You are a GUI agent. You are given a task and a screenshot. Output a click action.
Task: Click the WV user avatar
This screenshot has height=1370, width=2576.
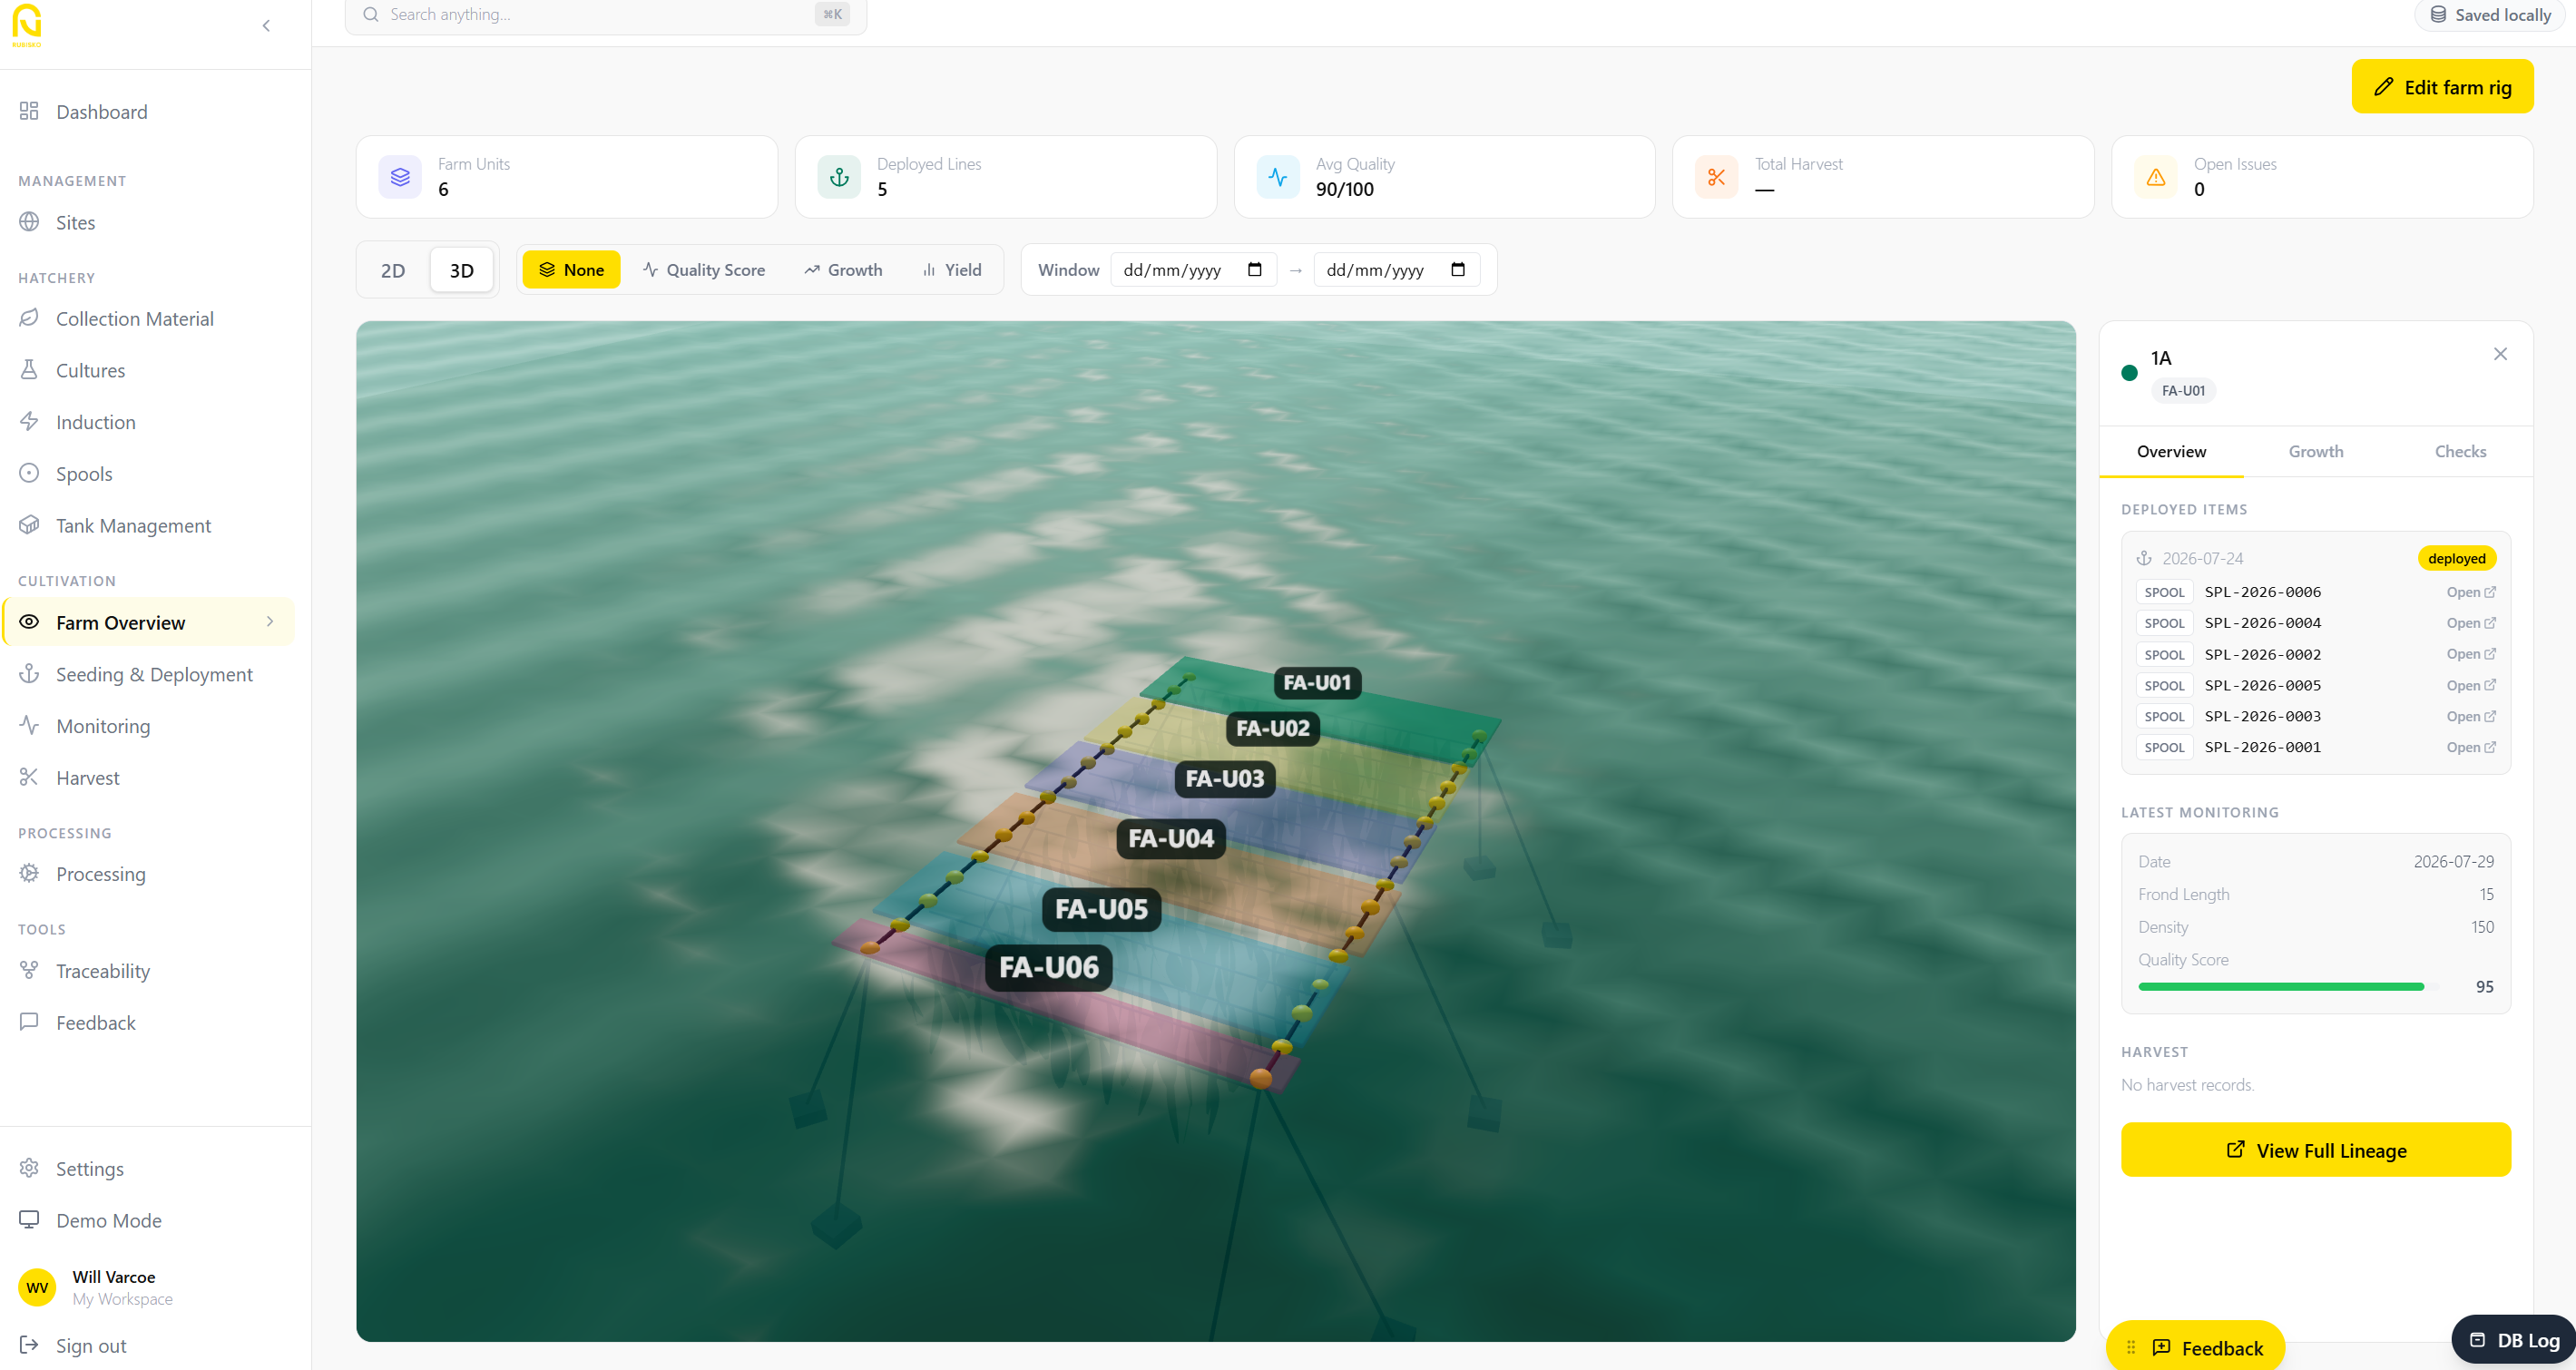click(38, 1287)
